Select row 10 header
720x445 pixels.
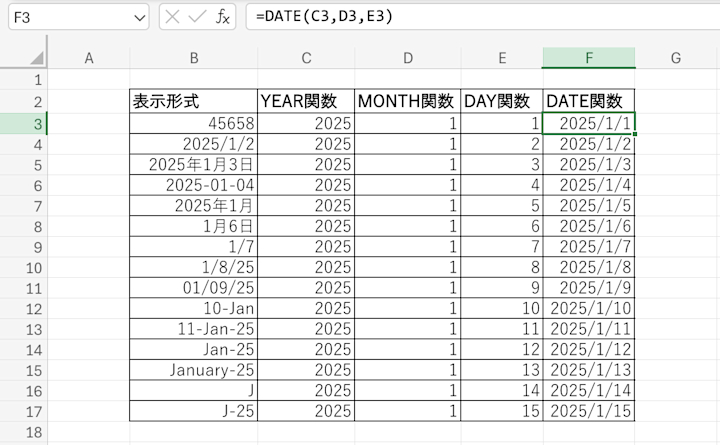[23, 267]
